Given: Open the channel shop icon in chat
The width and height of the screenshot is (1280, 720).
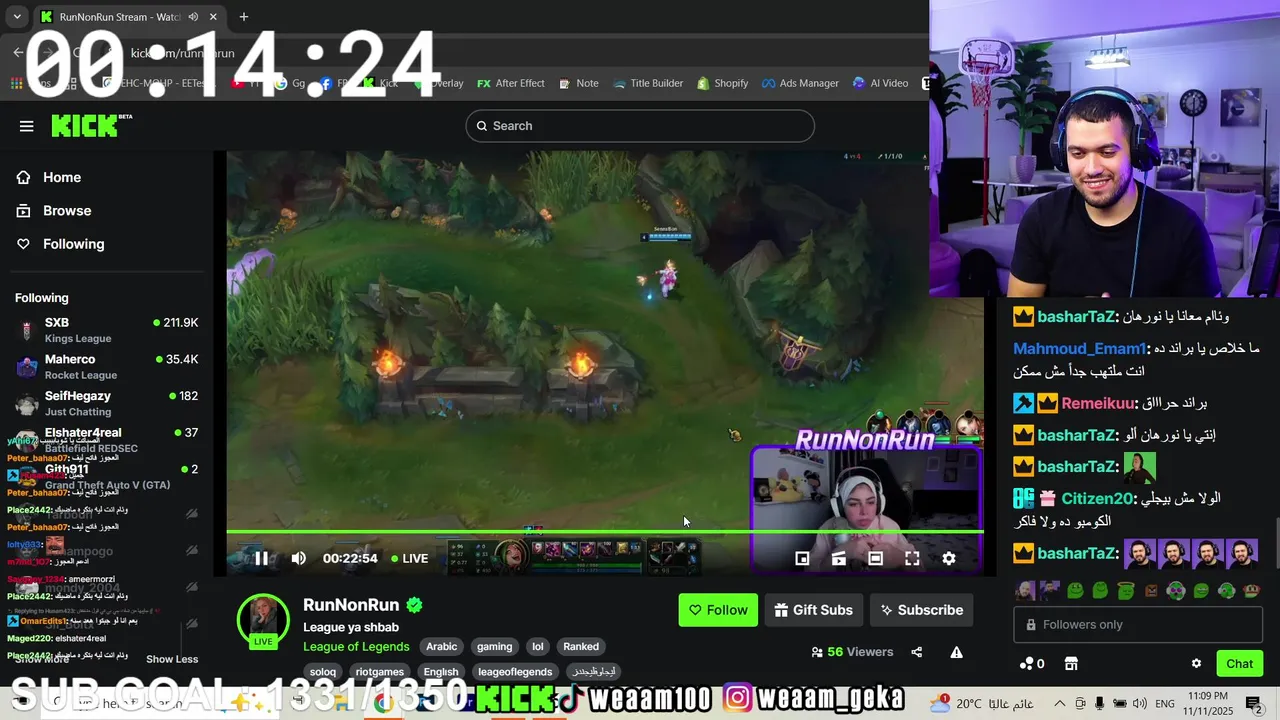Looking at the screenshot, I should point(1071,663).
